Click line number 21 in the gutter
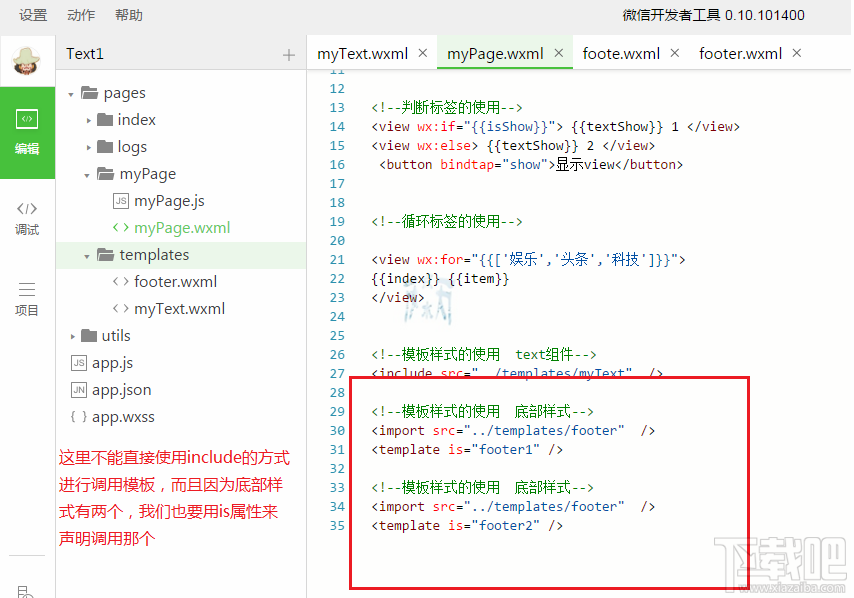Screen dimensions: 854x598 pyautogui.click(x=337, y=259)
